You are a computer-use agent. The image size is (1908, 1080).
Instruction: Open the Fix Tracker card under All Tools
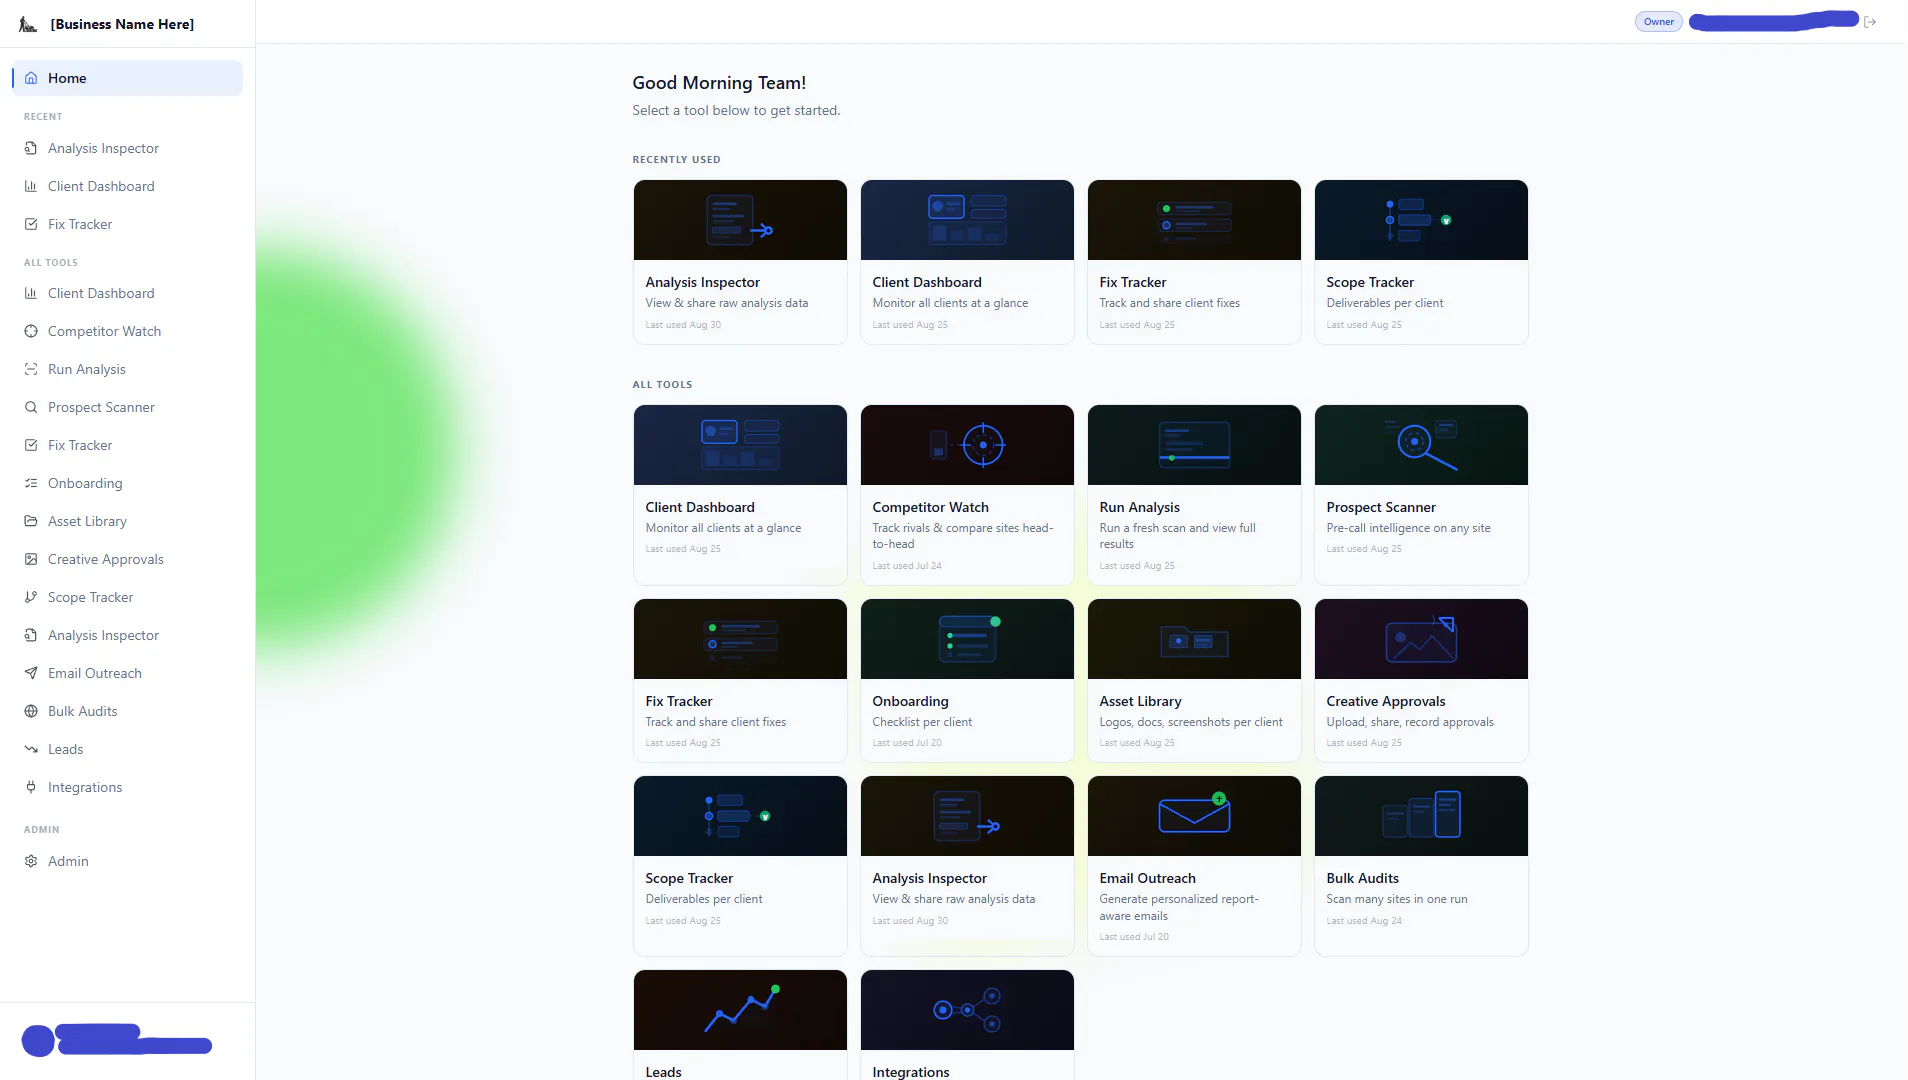coord(740,680)
